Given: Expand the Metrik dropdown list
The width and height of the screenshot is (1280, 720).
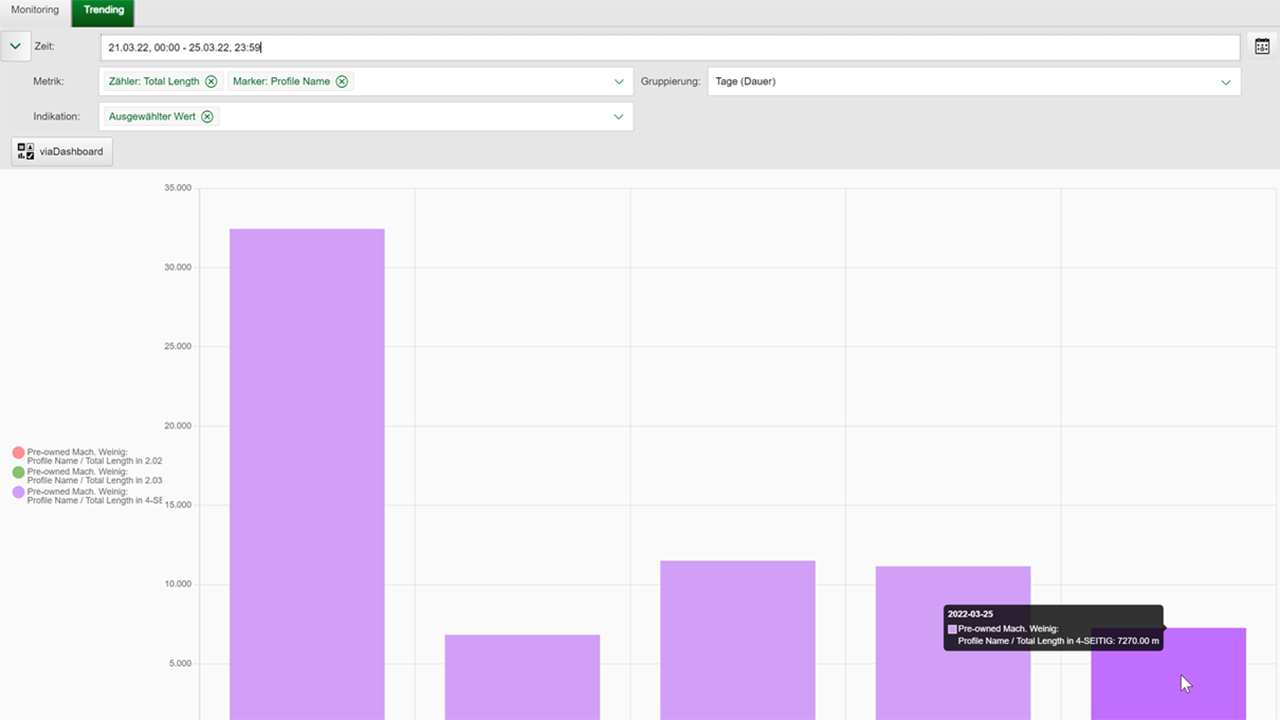Looking at the screenshot, I should (x=619, y=82).
